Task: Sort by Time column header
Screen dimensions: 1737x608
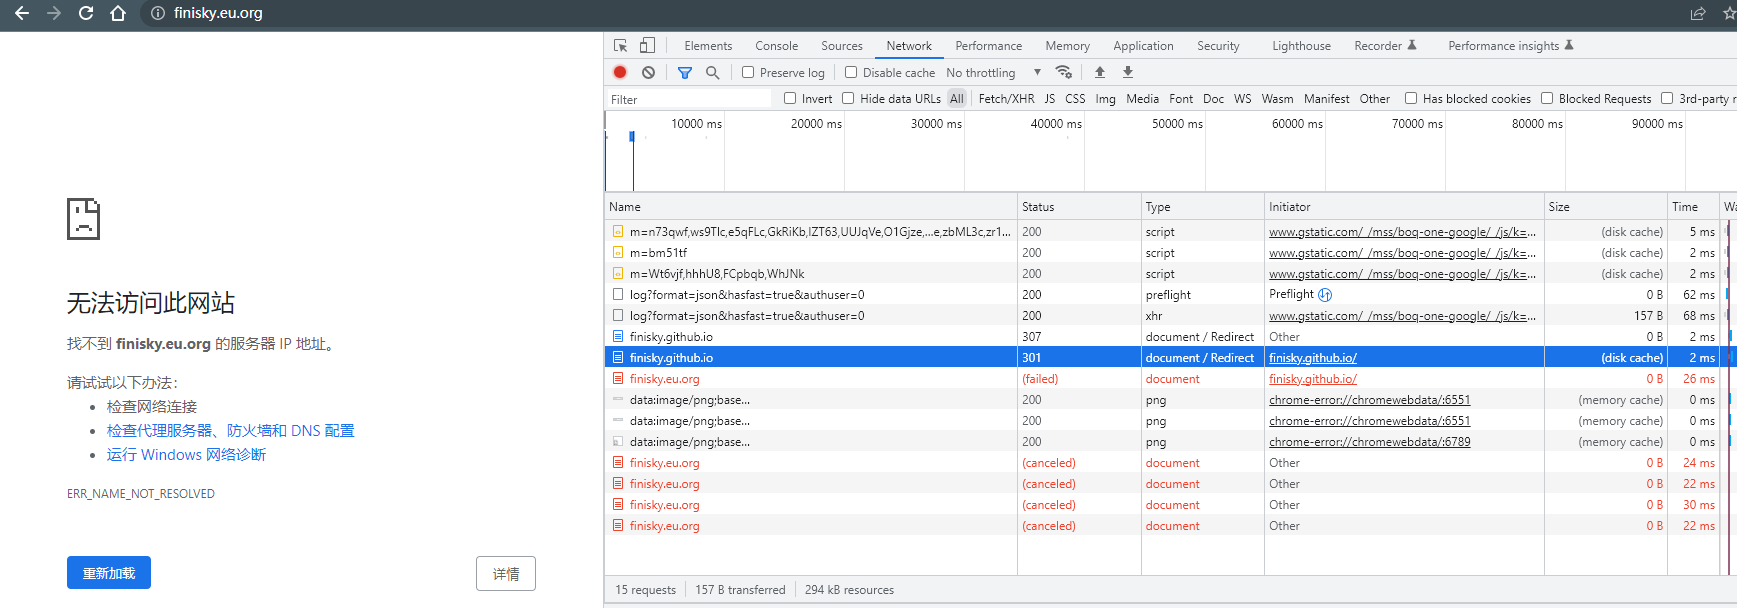Action: [1693, 207]
